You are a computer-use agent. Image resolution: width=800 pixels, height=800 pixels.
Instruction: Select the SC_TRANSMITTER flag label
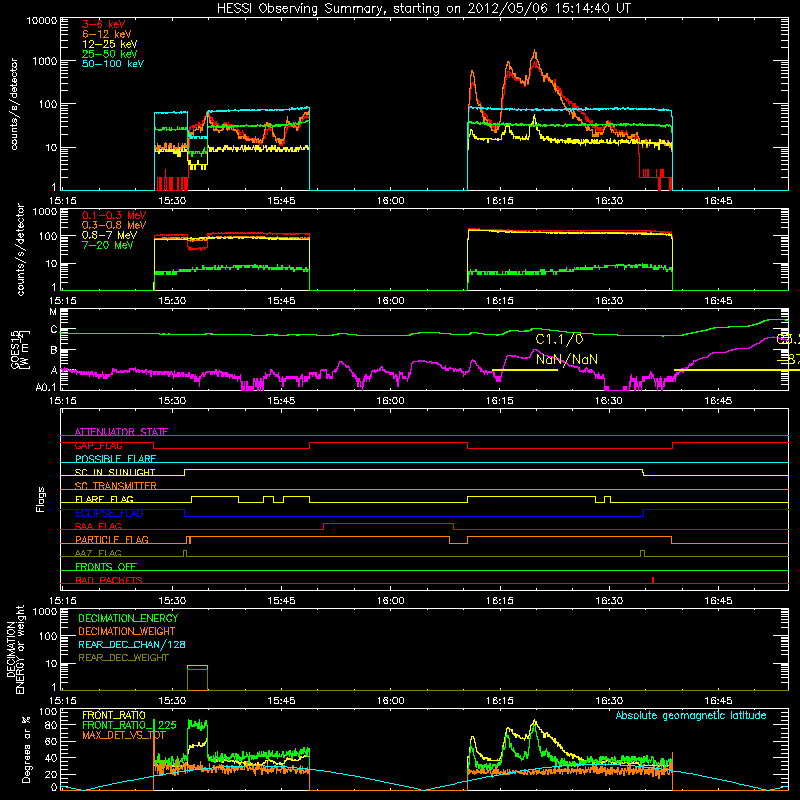click(115, 486)
